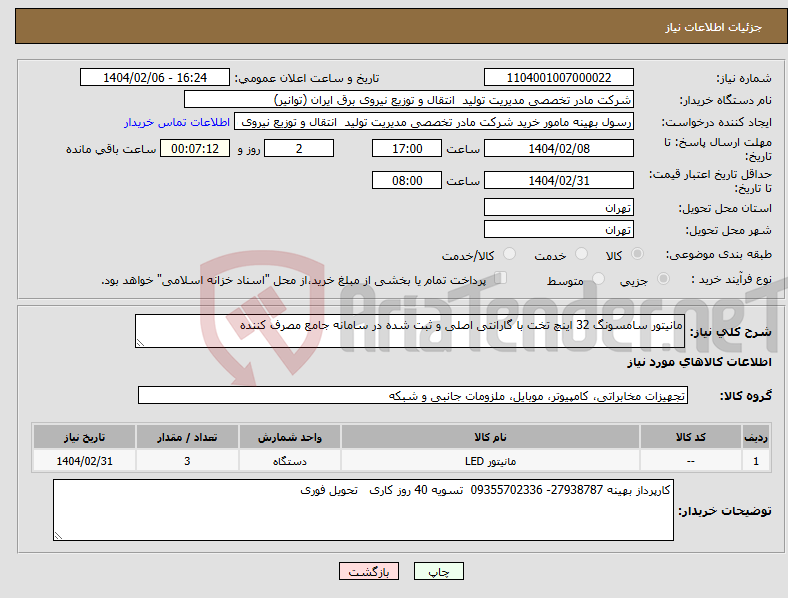788x598 pixels.
Task: Click the price validity date 1404/02/31 field
Action: [x=558, y=180]
